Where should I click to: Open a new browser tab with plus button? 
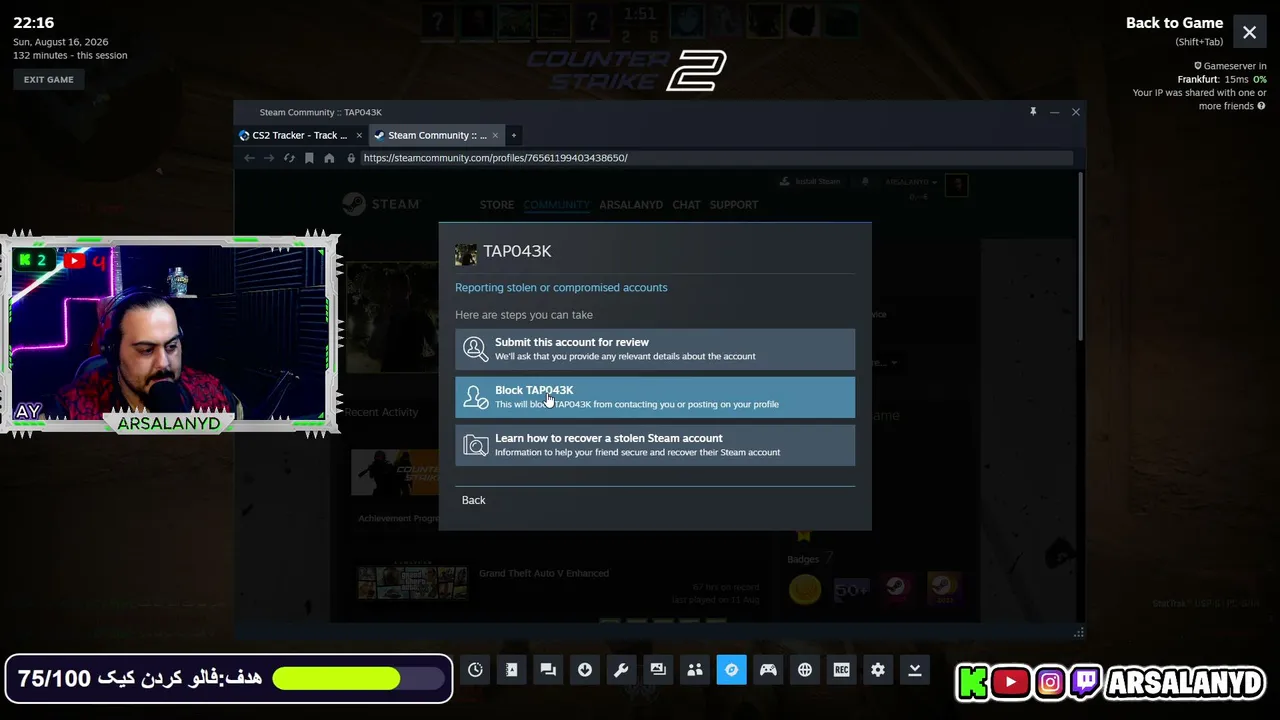(514, 135)
